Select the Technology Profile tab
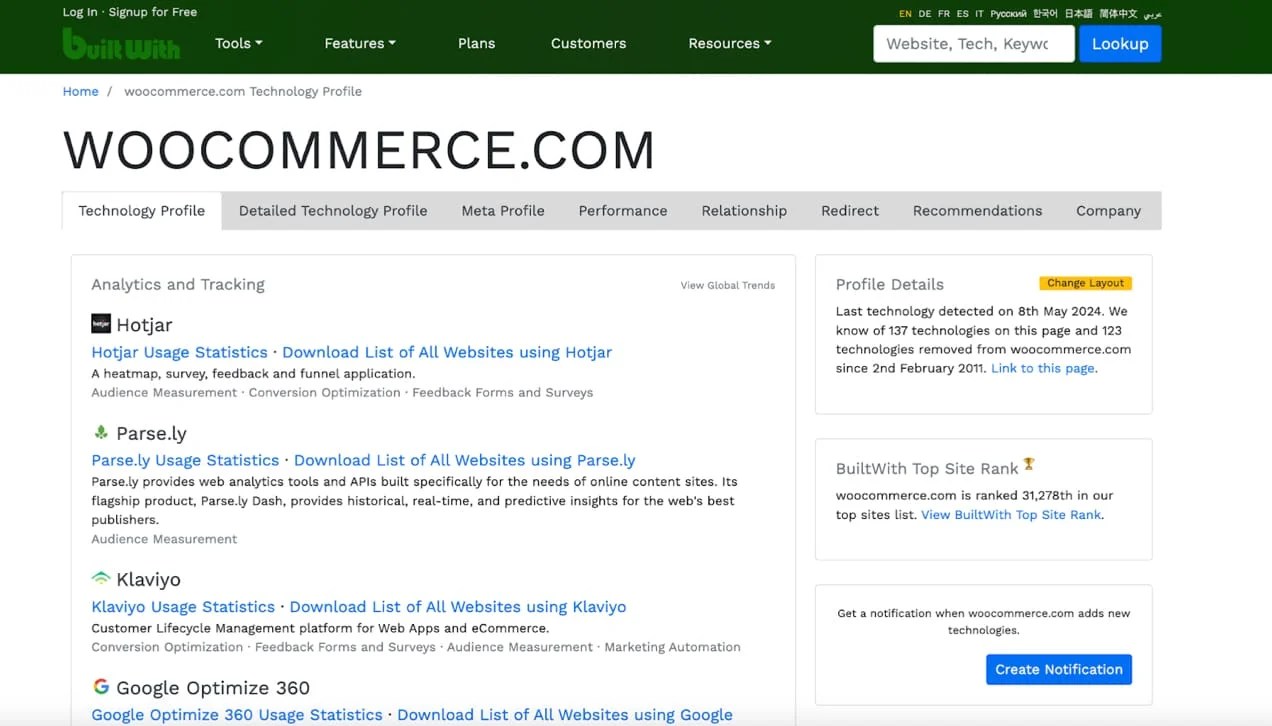The width and height of the screenshot is (1272, 726). [142, 211]
